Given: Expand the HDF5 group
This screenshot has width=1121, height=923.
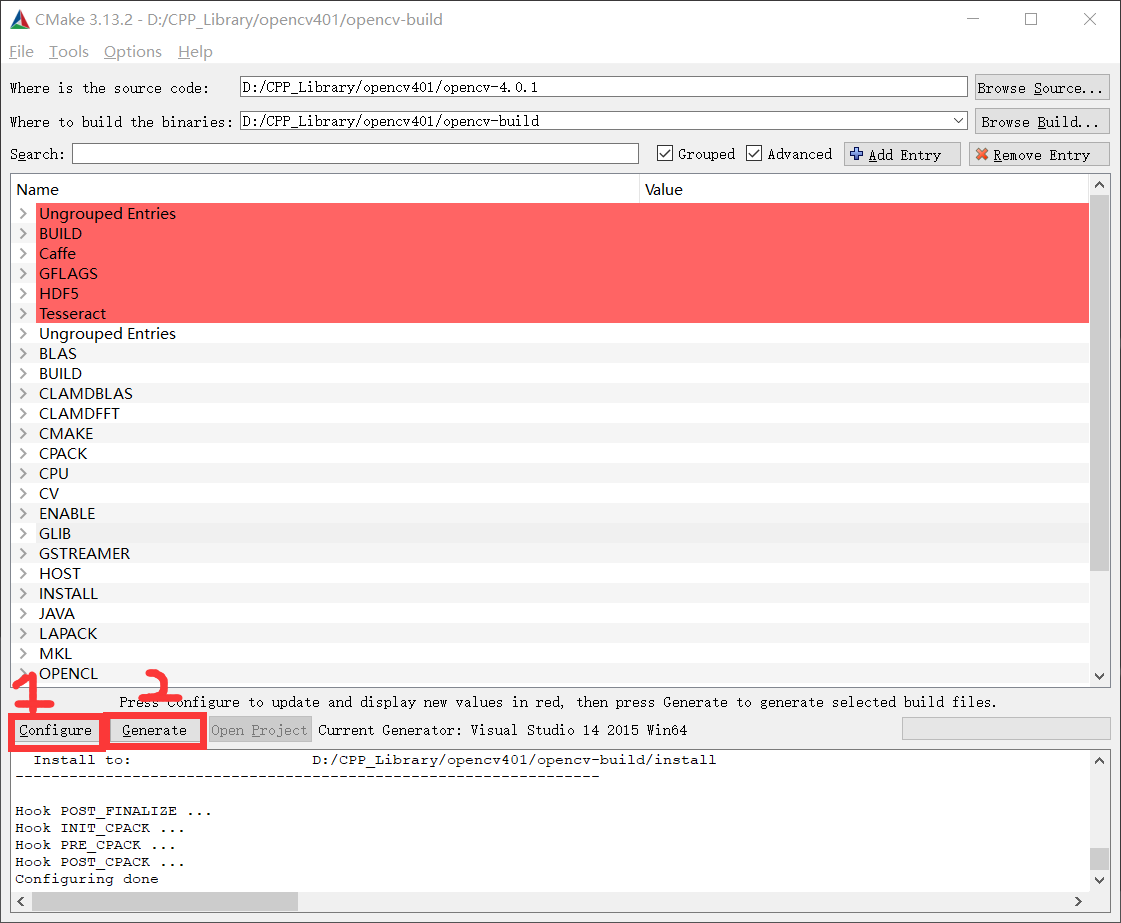Looking at the screenshot, I should 22,293.
